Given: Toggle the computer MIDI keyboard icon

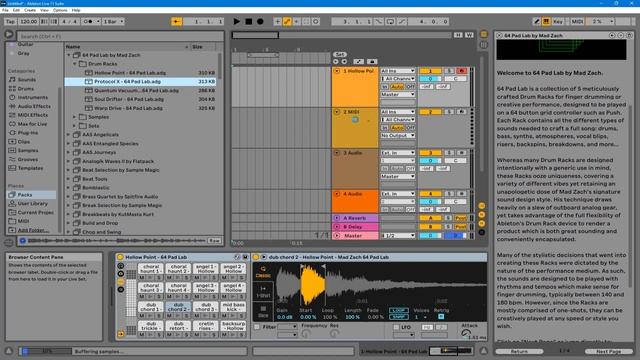Looking at the screenshot, I should tap(546, 21).
